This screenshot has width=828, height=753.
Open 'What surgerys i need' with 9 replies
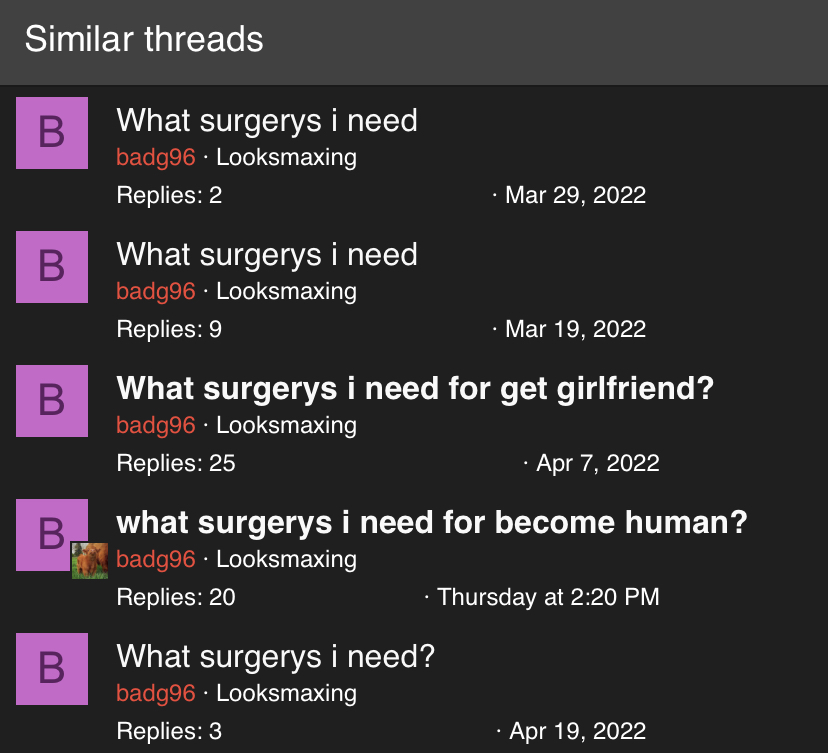coord(267,255)
